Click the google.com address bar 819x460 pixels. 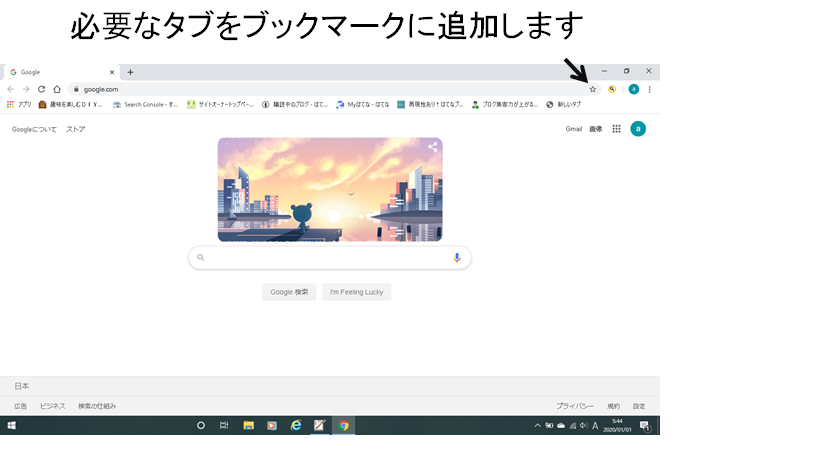click(x=334, y=89)
